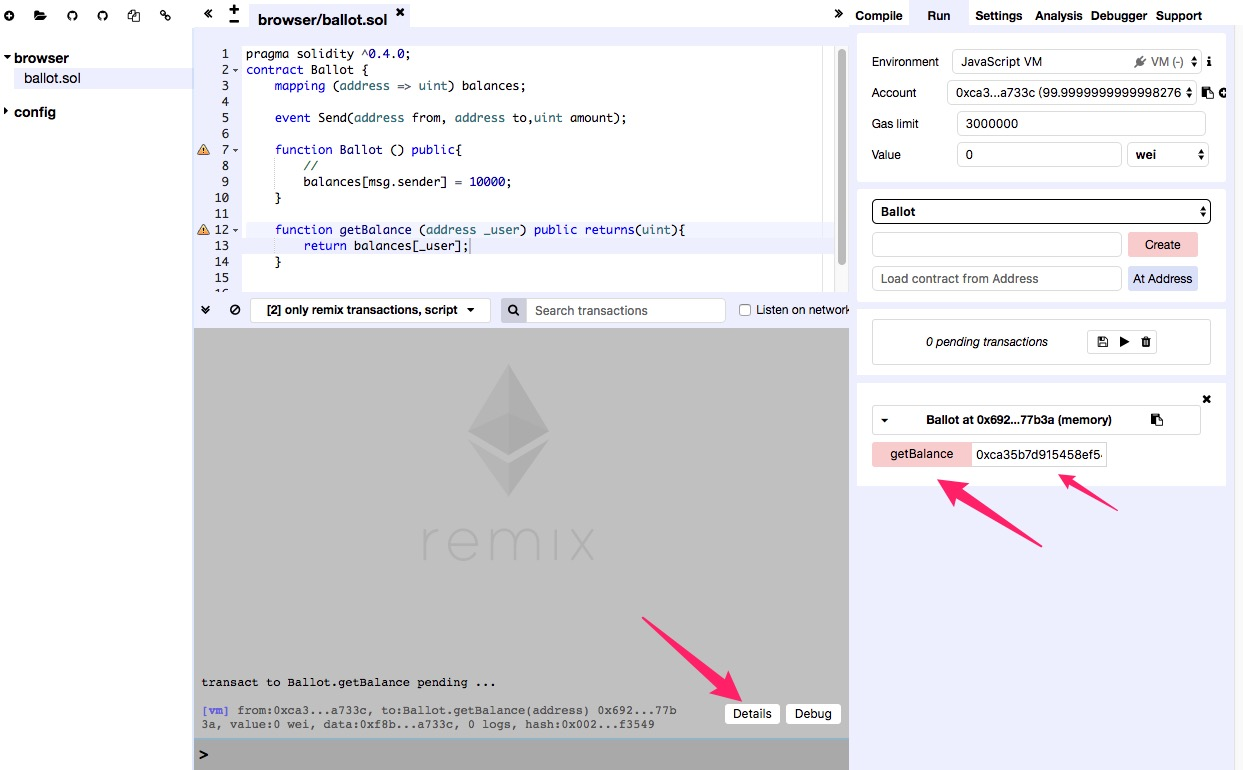Fold the contract Ballot block at line 2

(x=236, y=70)
